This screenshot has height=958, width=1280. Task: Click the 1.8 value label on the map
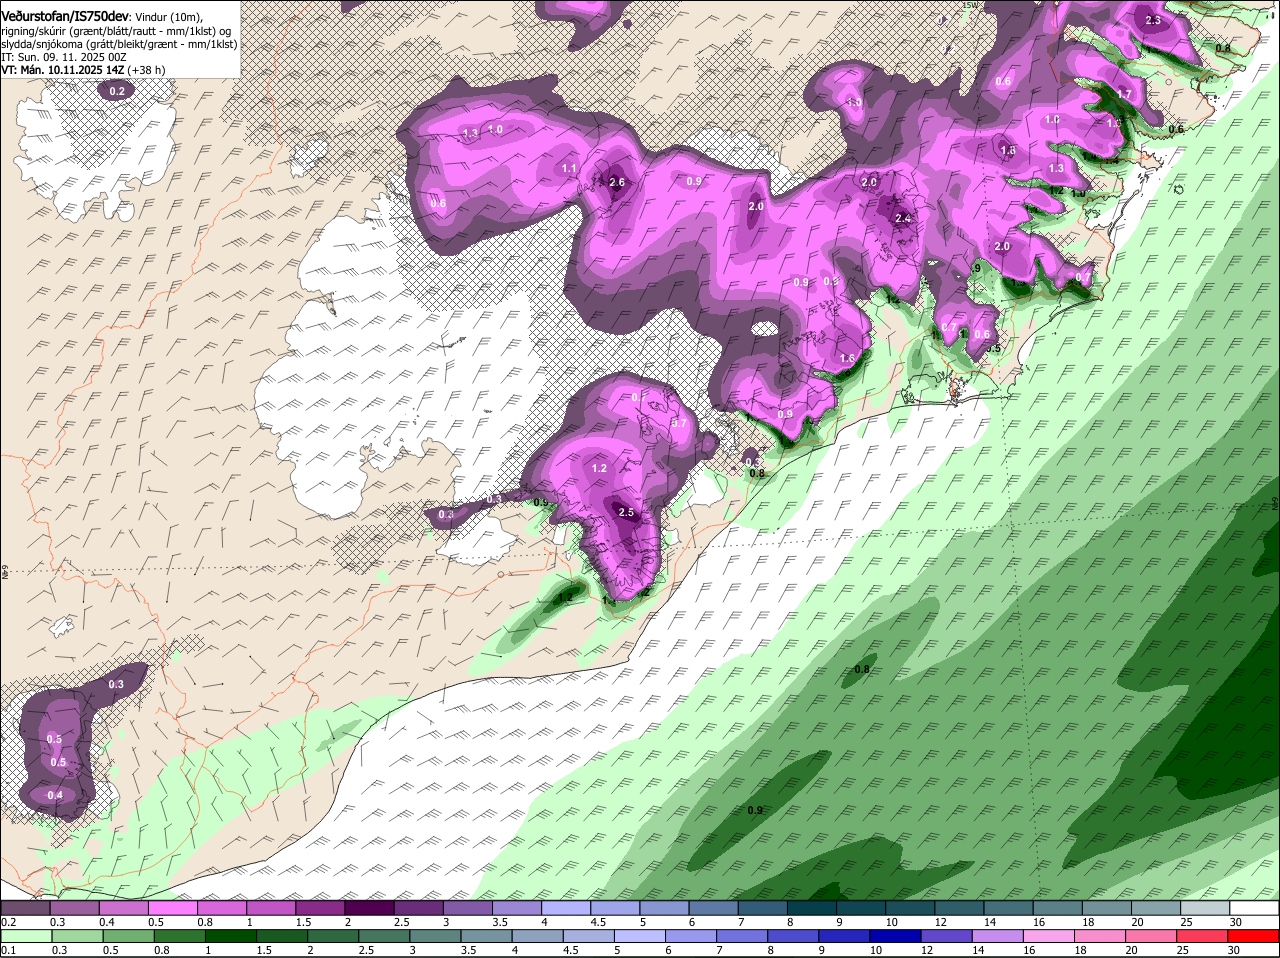pos(1008,150)
